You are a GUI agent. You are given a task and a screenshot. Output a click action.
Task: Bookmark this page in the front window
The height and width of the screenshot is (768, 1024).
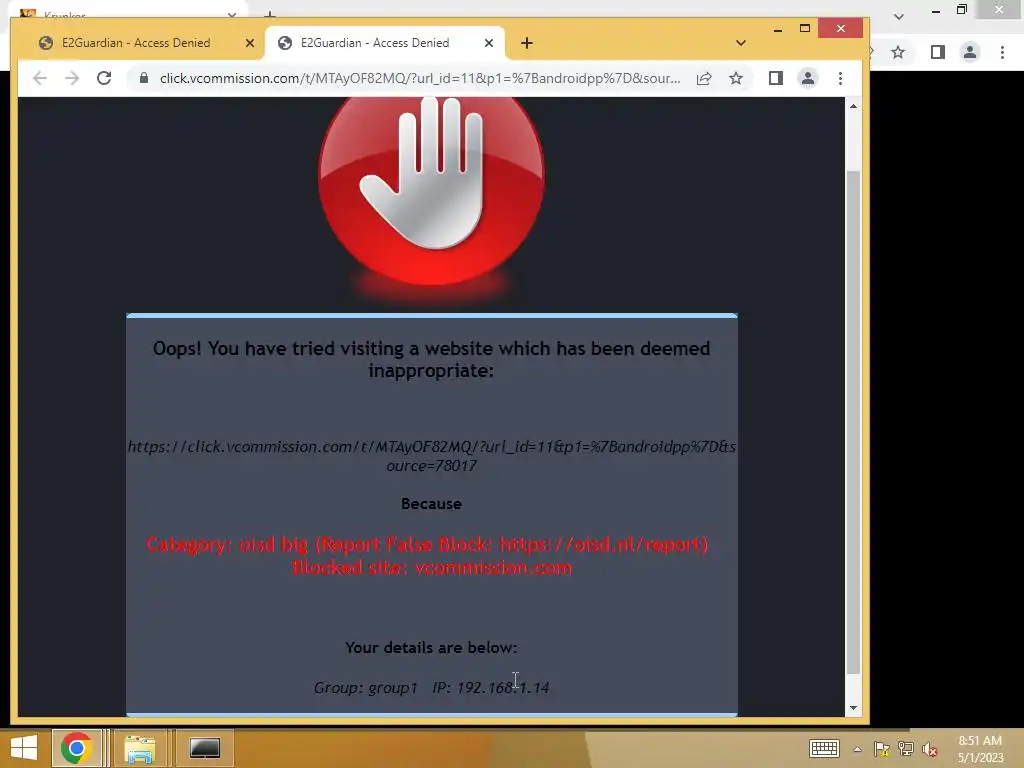(x=736, y=78)
